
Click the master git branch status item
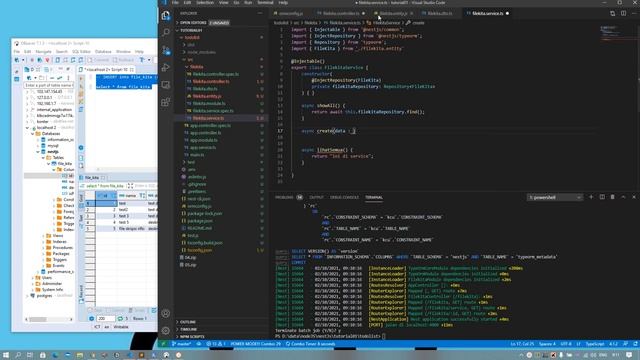(182, 344)
